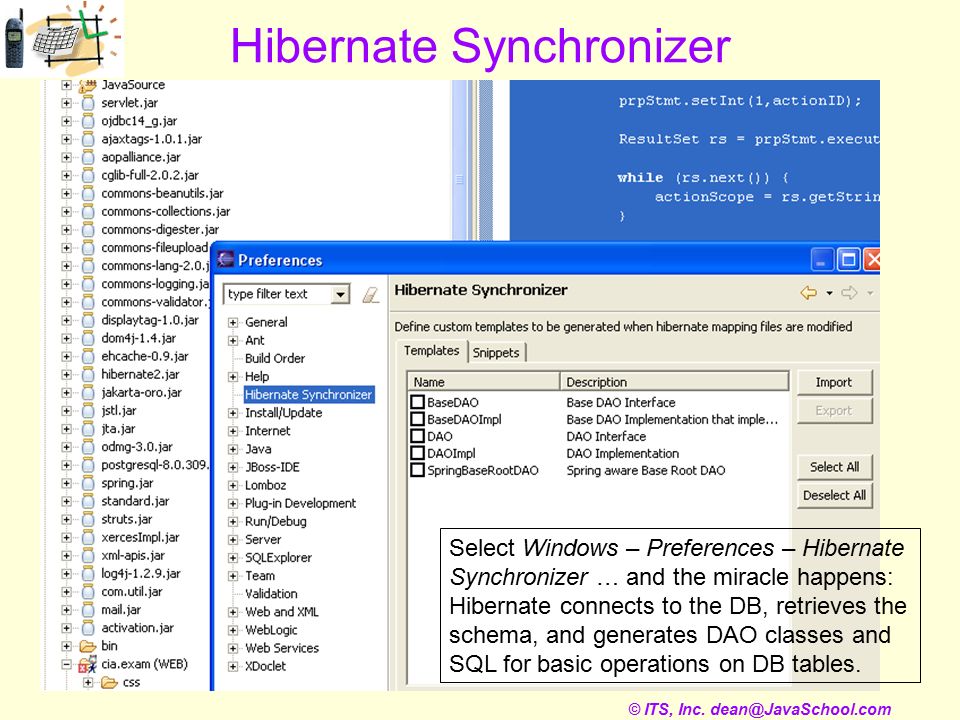Click the mail.jar jar icon

pos(88,610)
